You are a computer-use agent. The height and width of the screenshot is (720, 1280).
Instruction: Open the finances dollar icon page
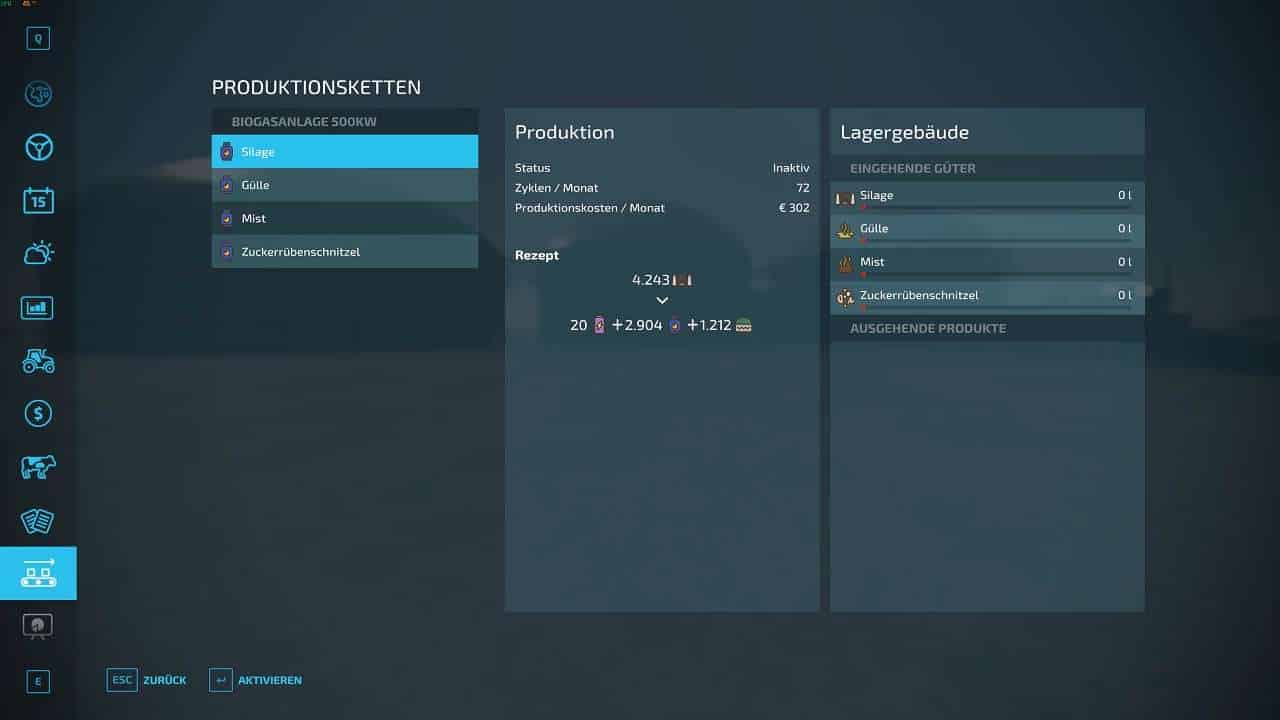tap(38, 413)
